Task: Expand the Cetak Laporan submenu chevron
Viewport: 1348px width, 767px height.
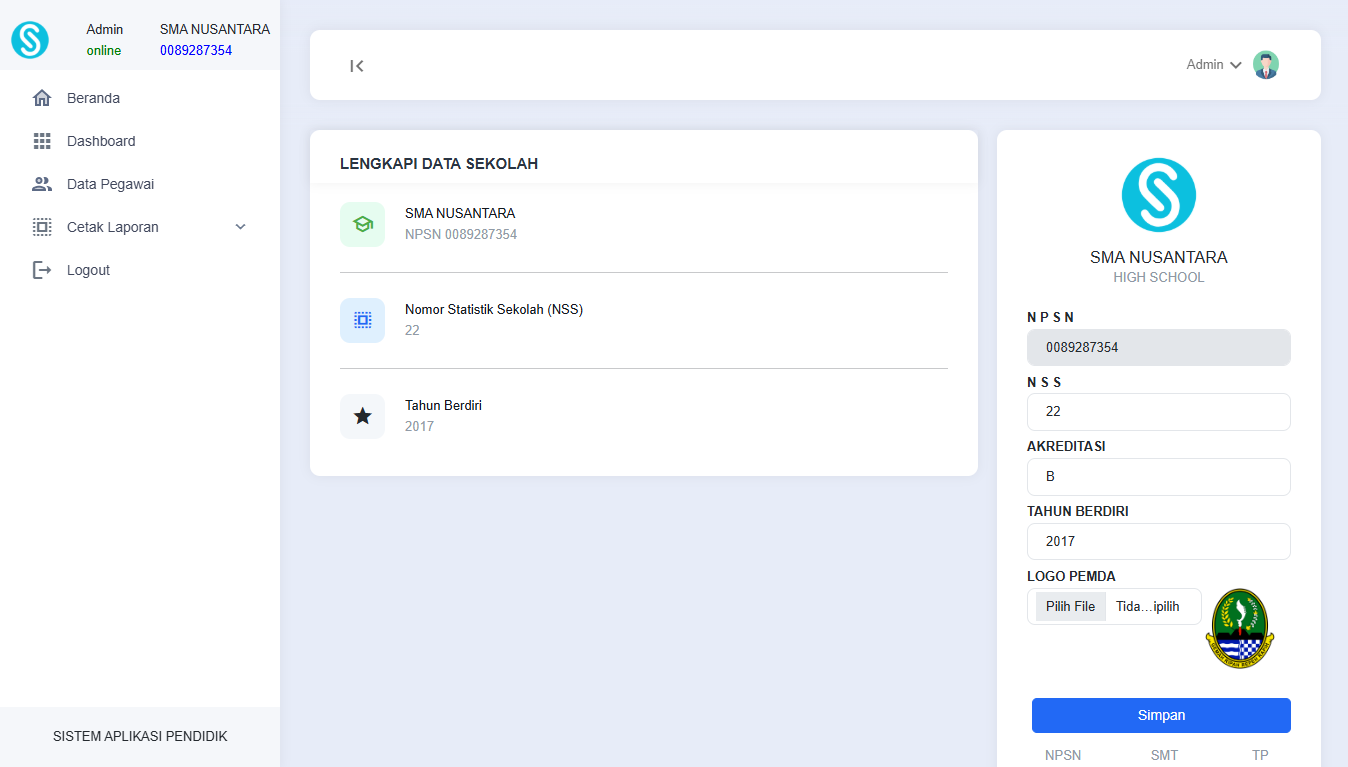Action: [240, 227]
